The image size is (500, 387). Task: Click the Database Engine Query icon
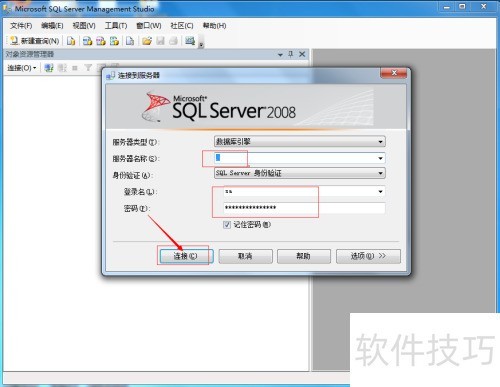pos(71,41)
